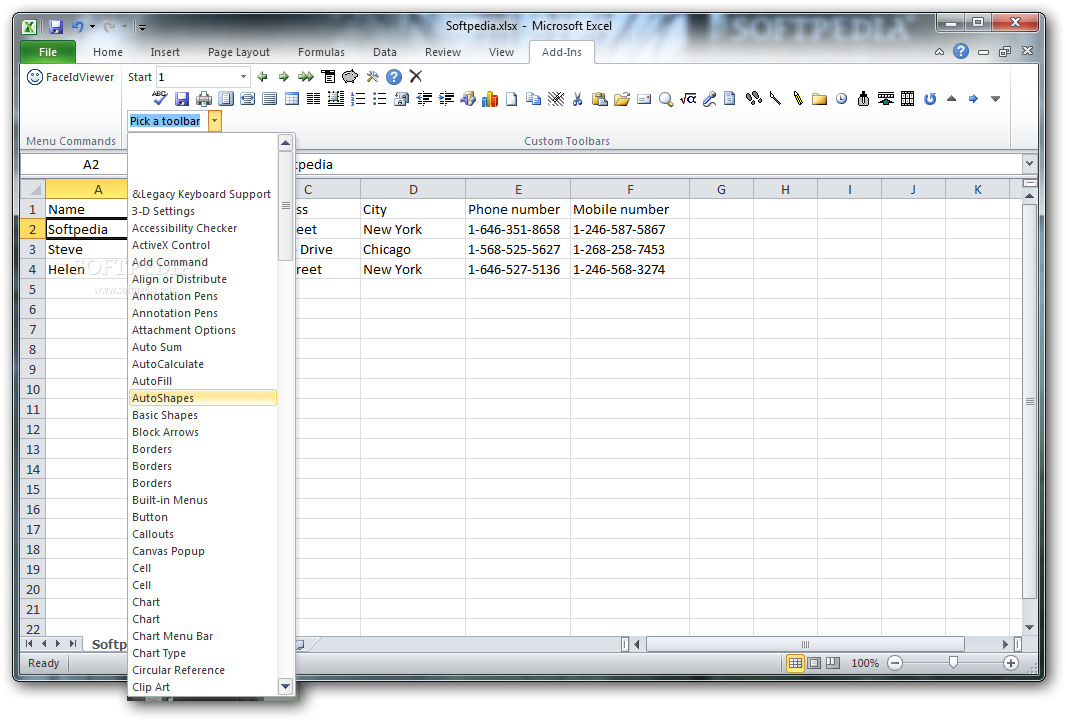
Task: Click the zoom out minus button
Action: [895, 663]
